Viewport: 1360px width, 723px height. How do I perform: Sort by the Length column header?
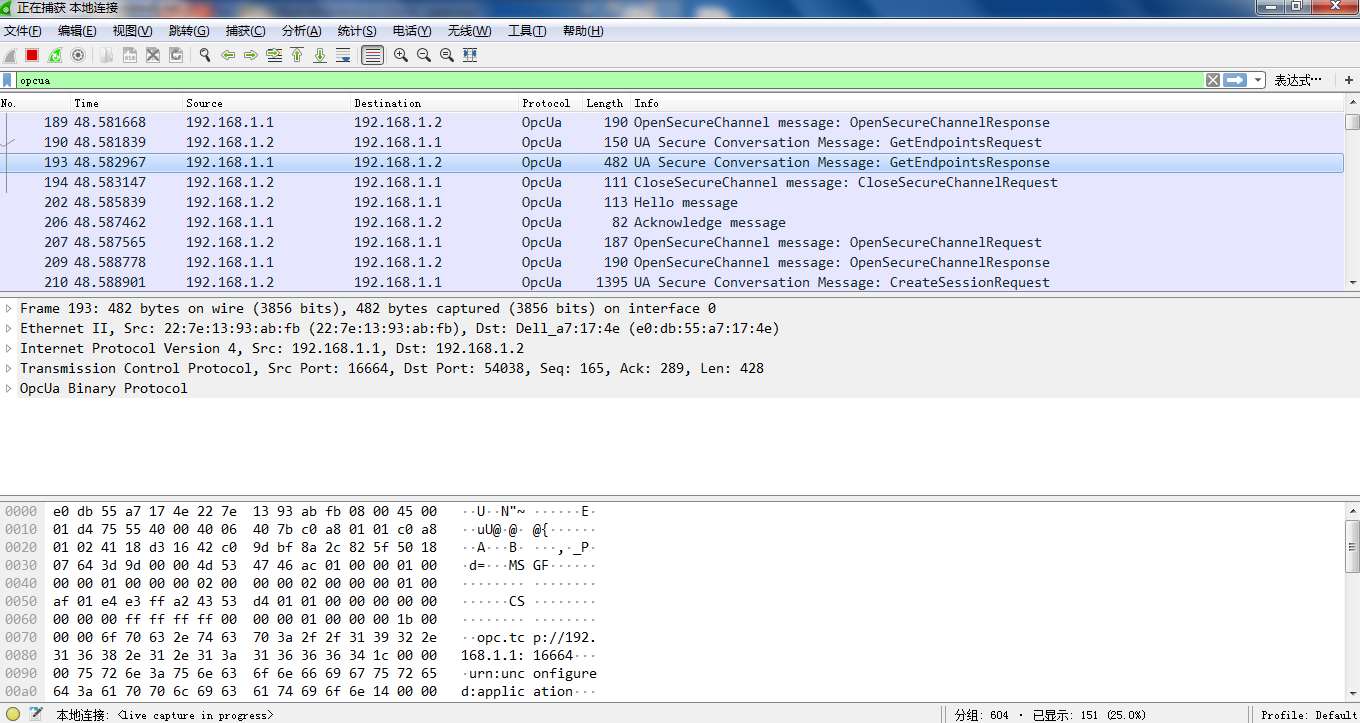[604, 103]
